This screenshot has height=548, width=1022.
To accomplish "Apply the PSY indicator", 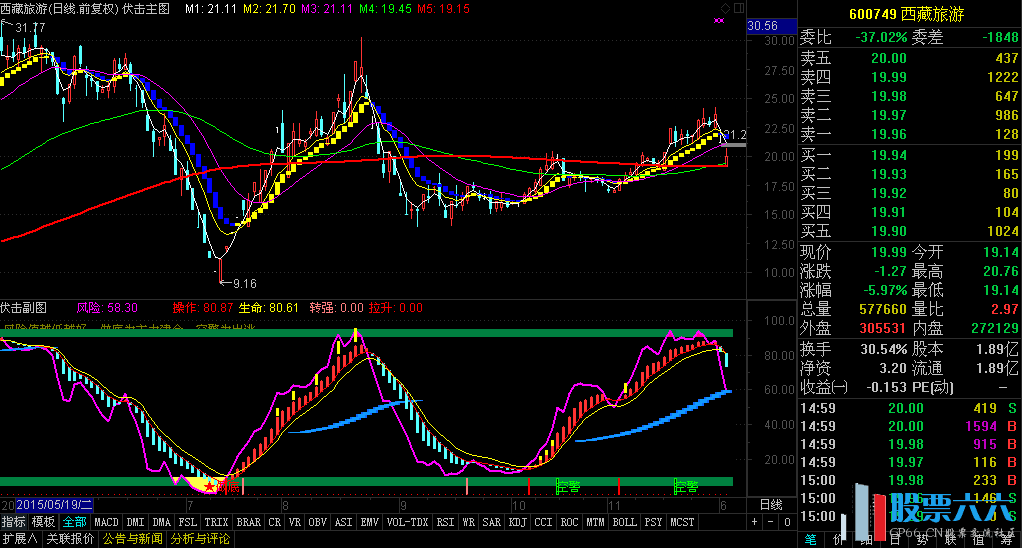I will tap(653, 522).
